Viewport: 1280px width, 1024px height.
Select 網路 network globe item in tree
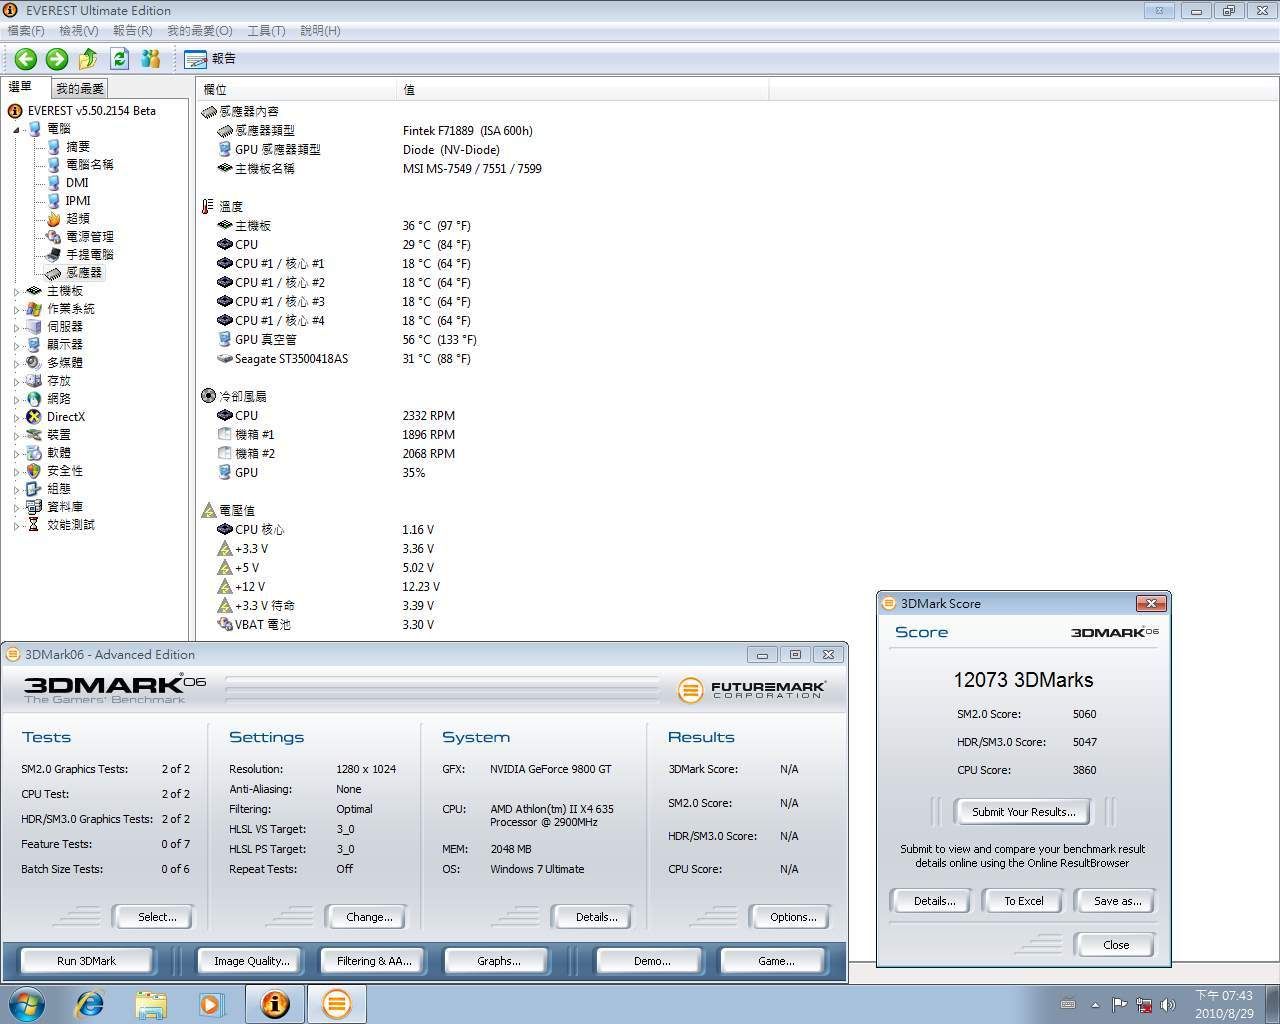(59, 399)
